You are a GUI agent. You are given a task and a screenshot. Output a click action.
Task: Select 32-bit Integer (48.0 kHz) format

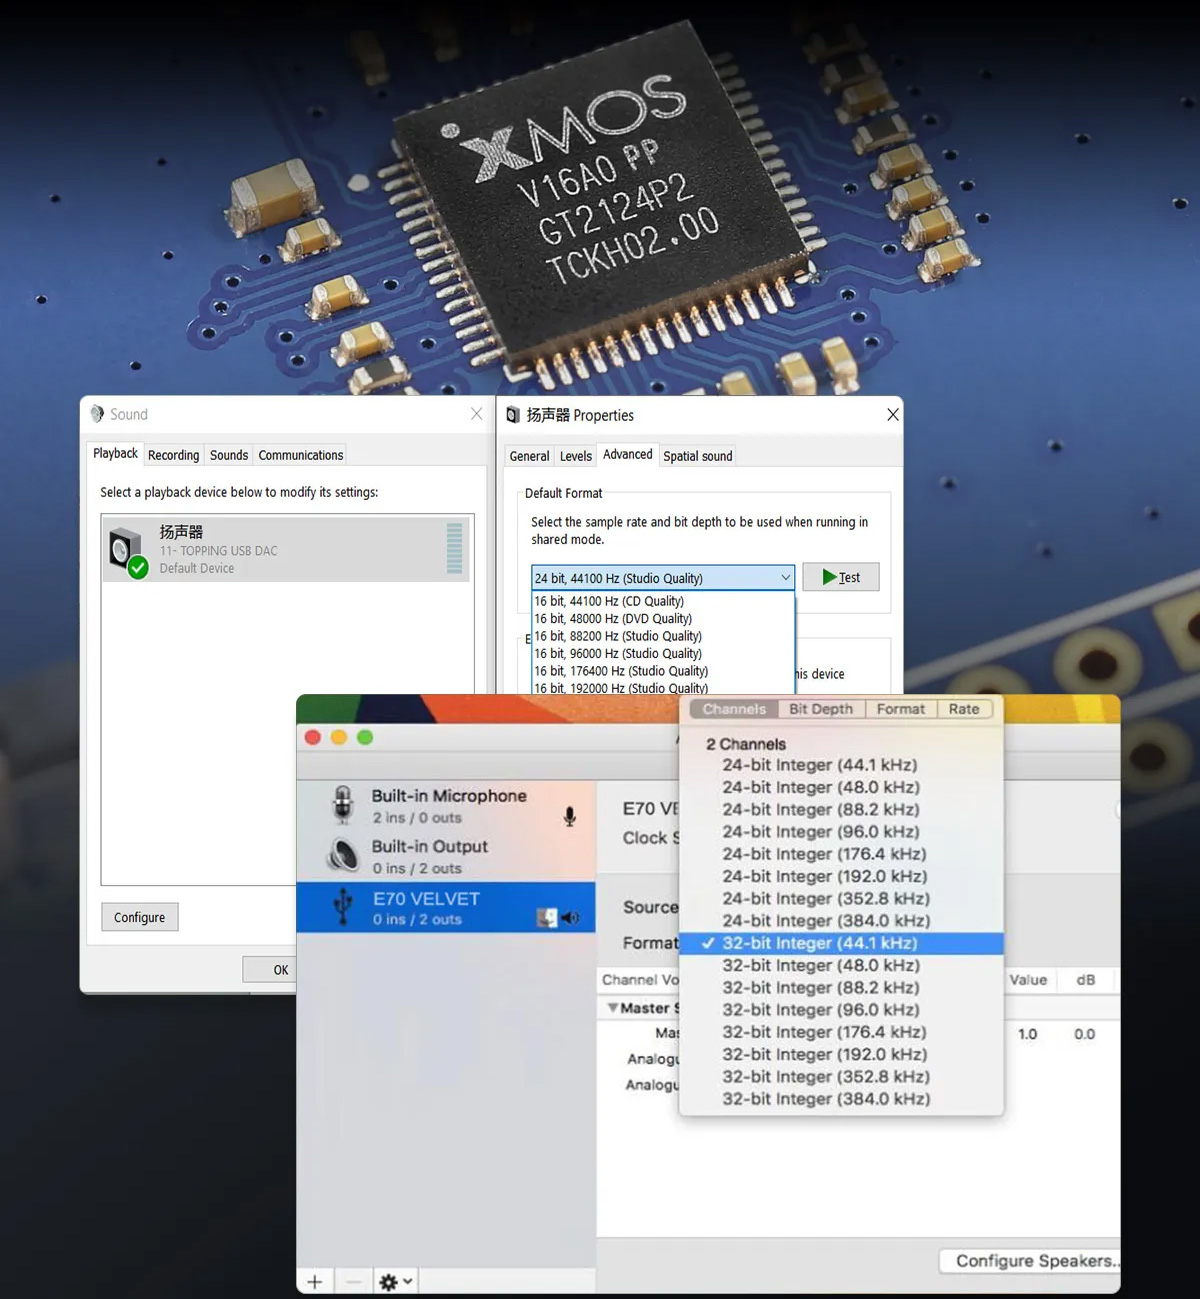pos(841,965)
